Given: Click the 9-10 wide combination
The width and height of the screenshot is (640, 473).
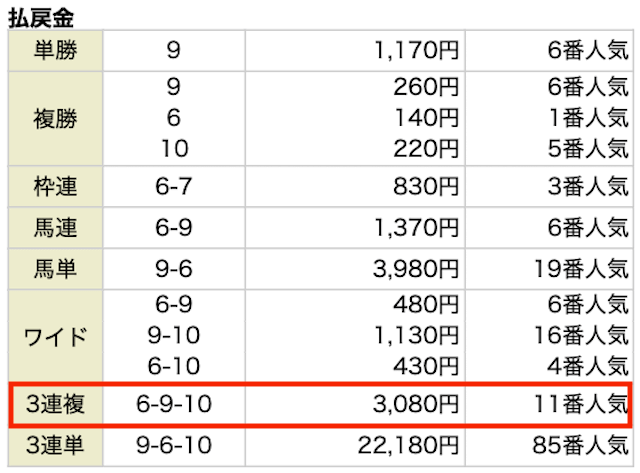Looking at the screenshot, I should click(x=173, y=335).
